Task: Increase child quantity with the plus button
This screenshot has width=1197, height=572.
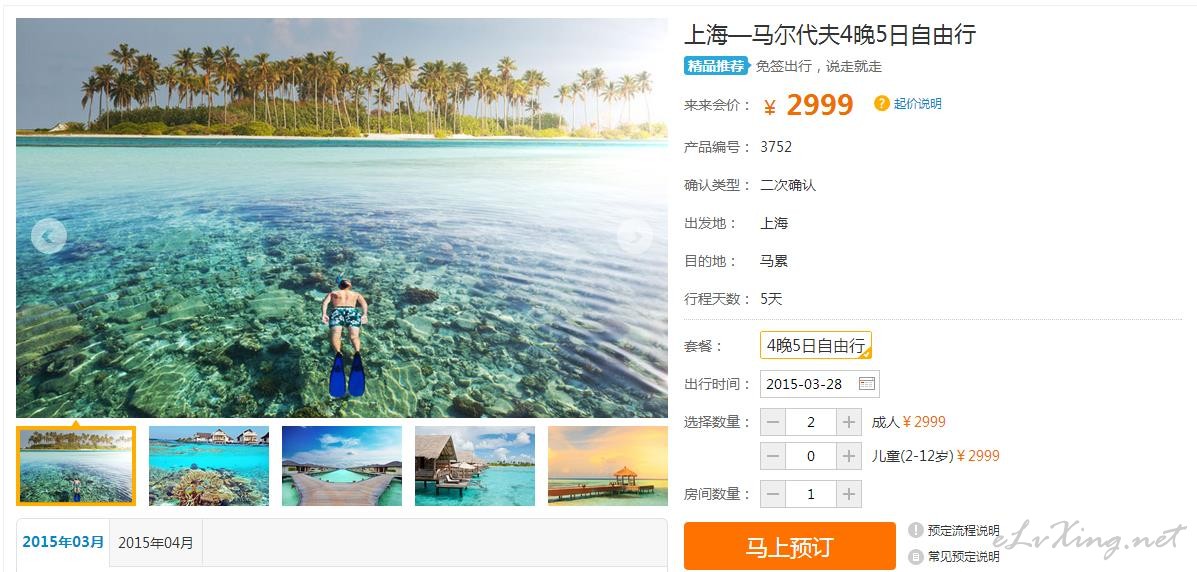Action: pyautogui.click(x=849, y=456)
